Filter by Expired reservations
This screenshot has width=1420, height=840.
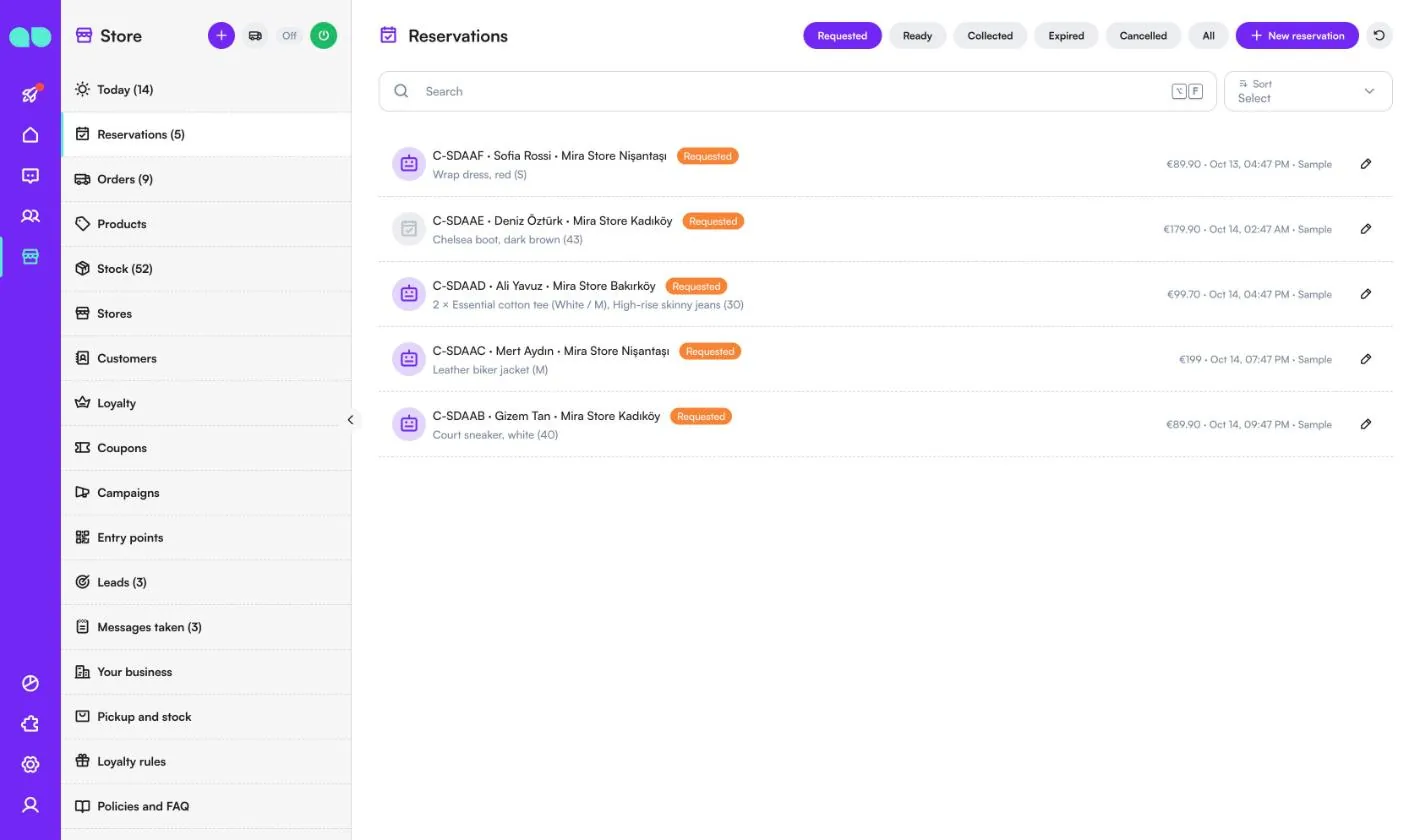click(x=1066, y=35)
